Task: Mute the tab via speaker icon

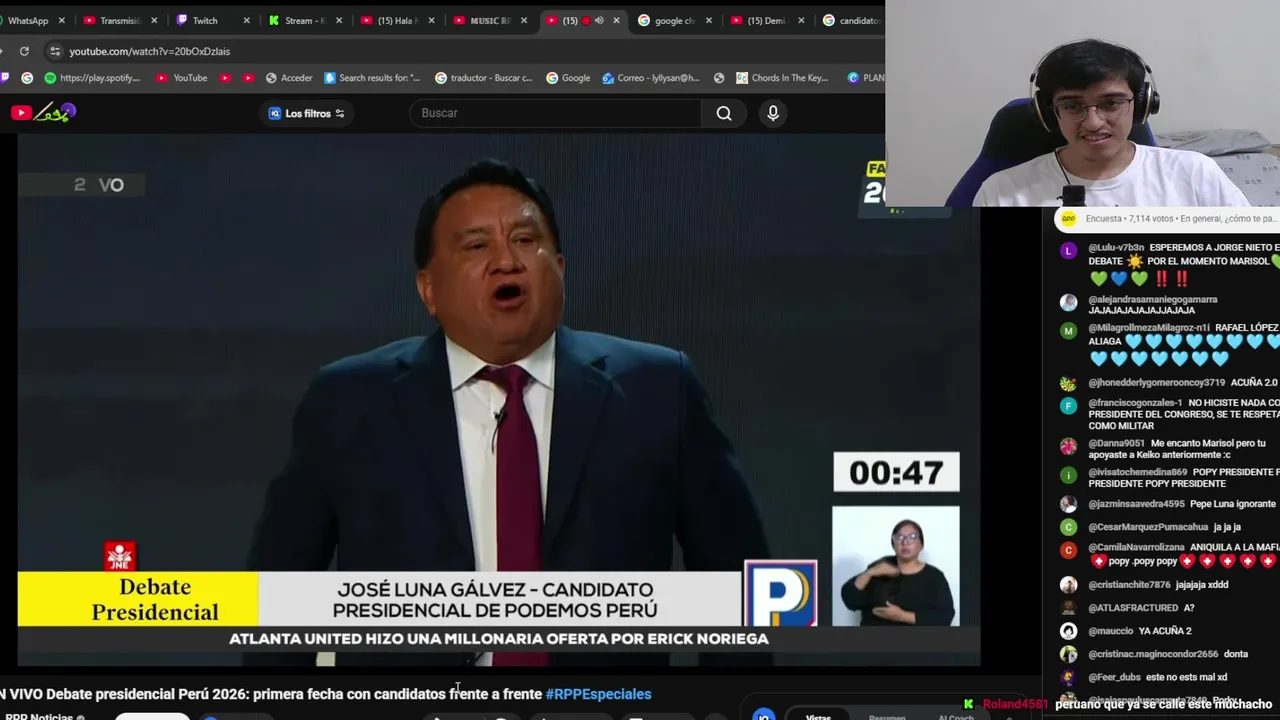Action: pyautogui.click(x=599, y=20)
